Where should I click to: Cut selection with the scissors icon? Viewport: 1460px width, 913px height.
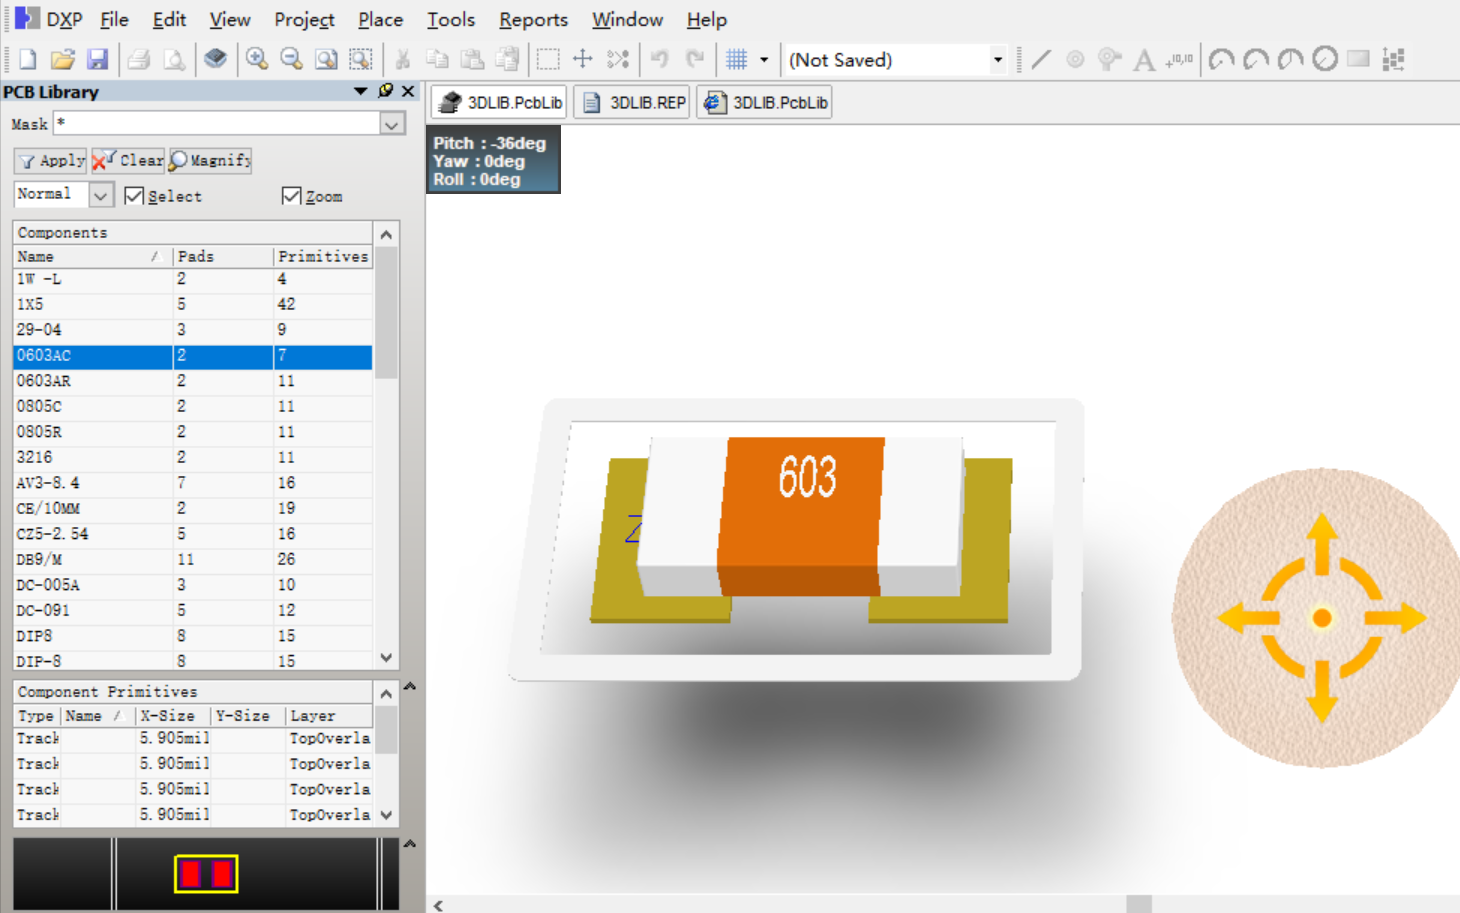pyautogui.click(x=402, y=59)
